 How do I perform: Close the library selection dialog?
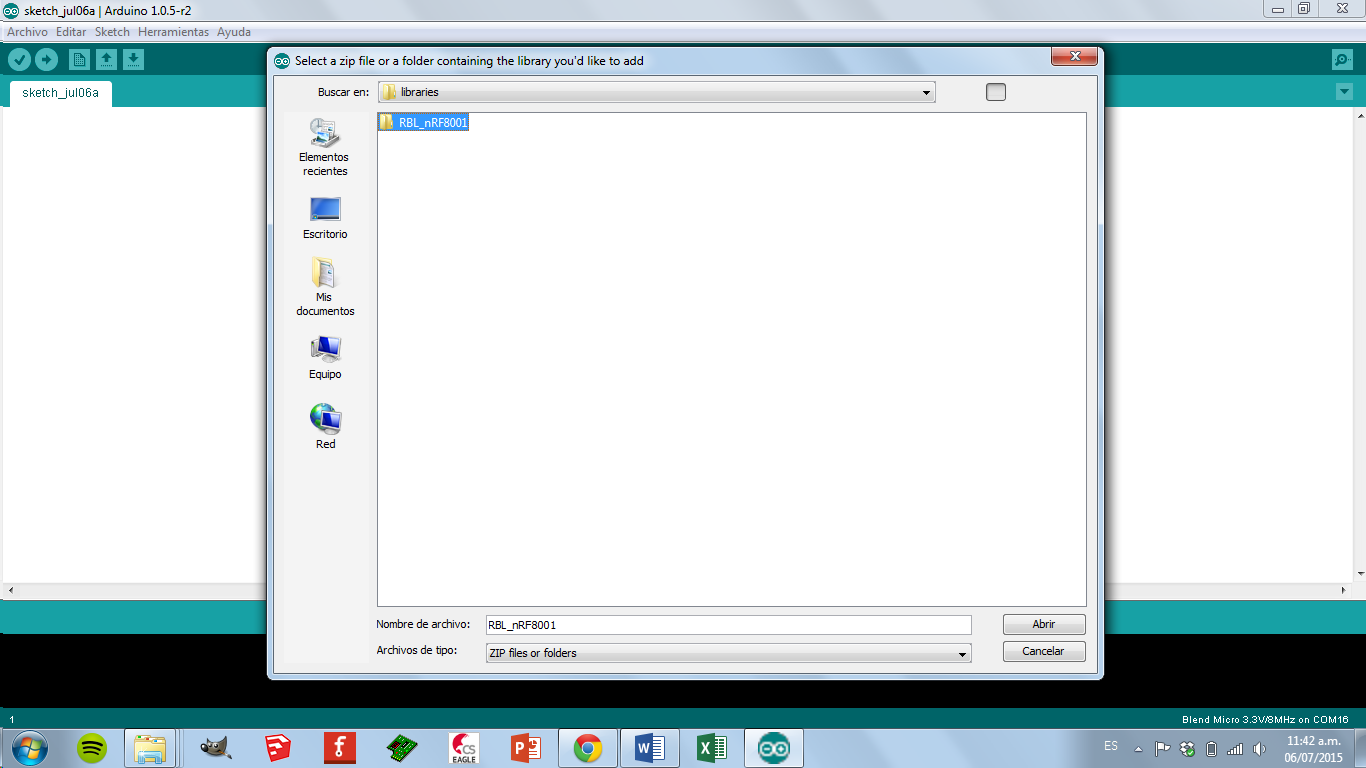[1075, 56]
